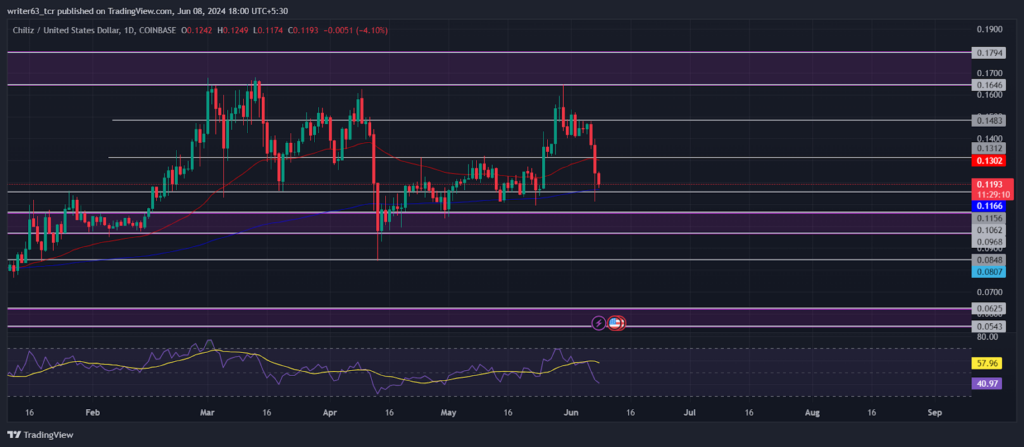The width and height of the screenshot is (1024, 447).
Task: Click the open value O0.1242
Action: point(197,31)
